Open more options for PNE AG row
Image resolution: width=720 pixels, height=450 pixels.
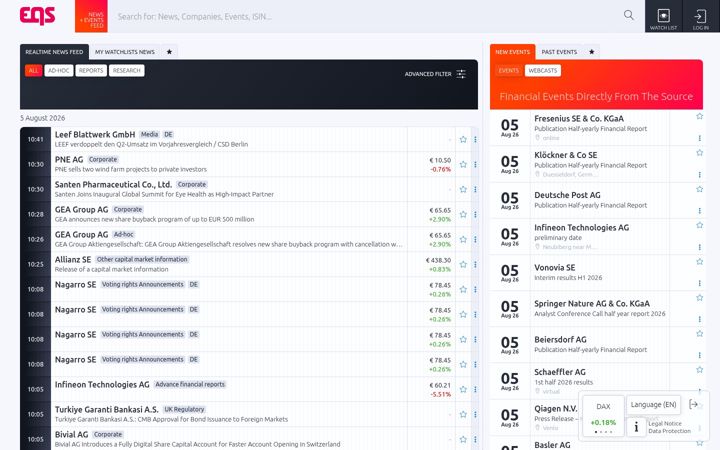475,164
